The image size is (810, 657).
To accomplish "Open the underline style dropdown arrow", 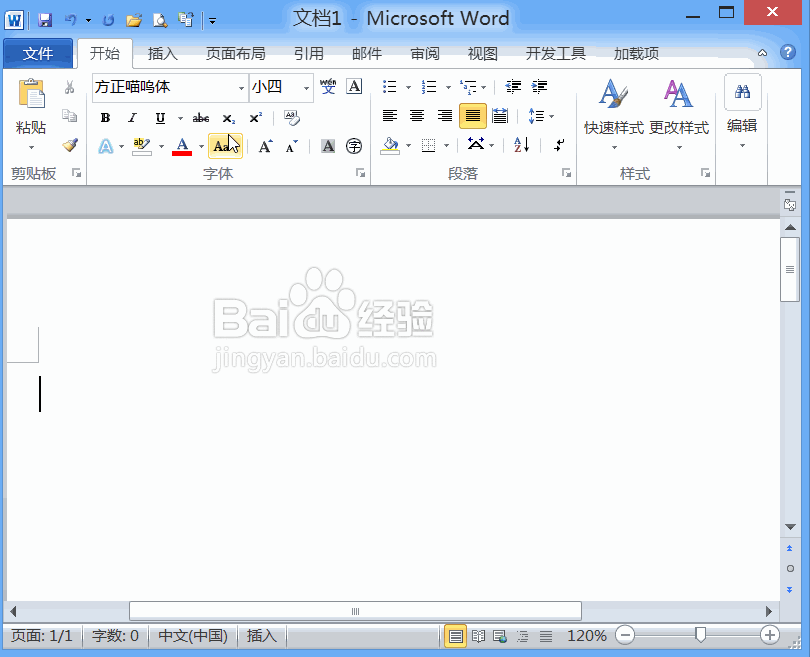I will coord(180,118).
